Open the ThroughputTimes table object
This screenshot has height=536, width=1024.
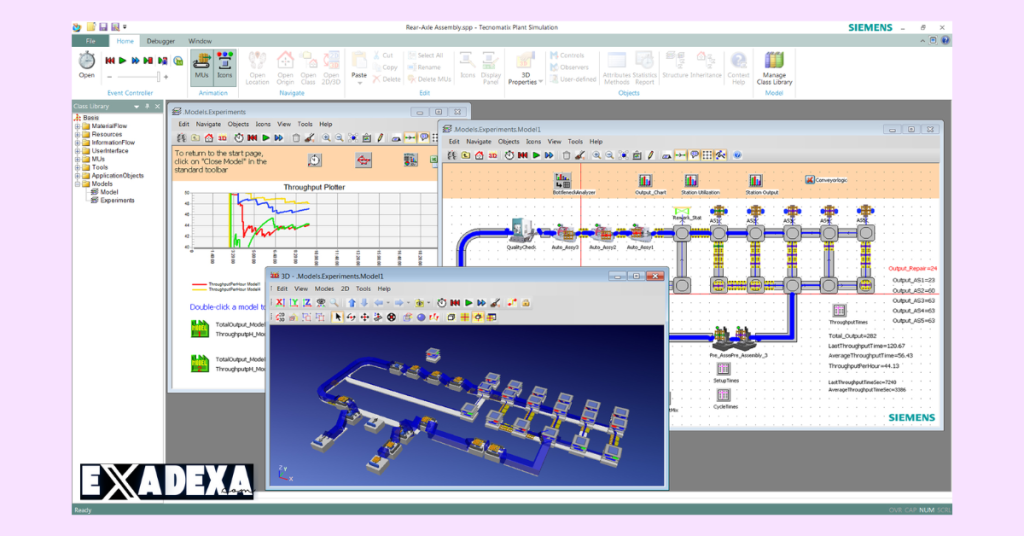coord(839,311)
